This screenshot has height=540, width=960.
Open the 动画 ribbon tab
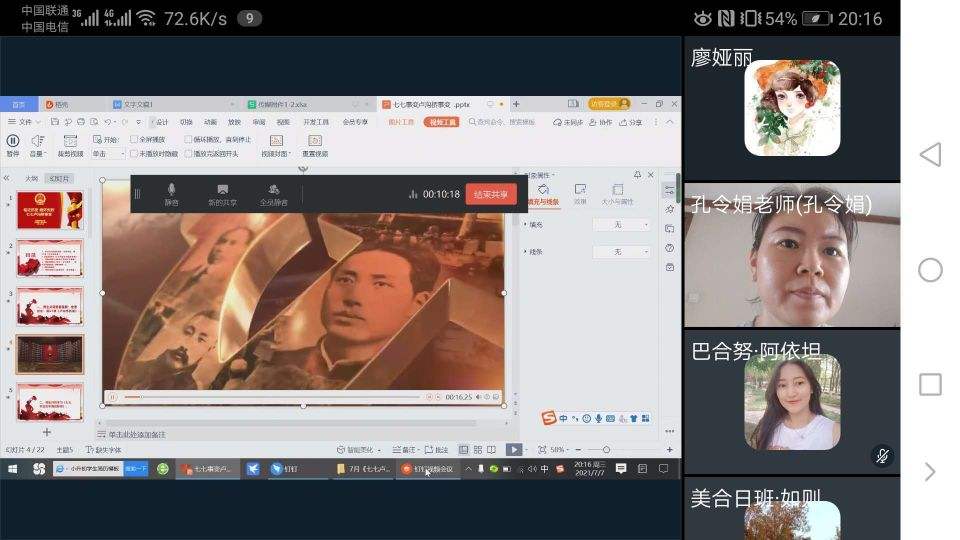211,122
